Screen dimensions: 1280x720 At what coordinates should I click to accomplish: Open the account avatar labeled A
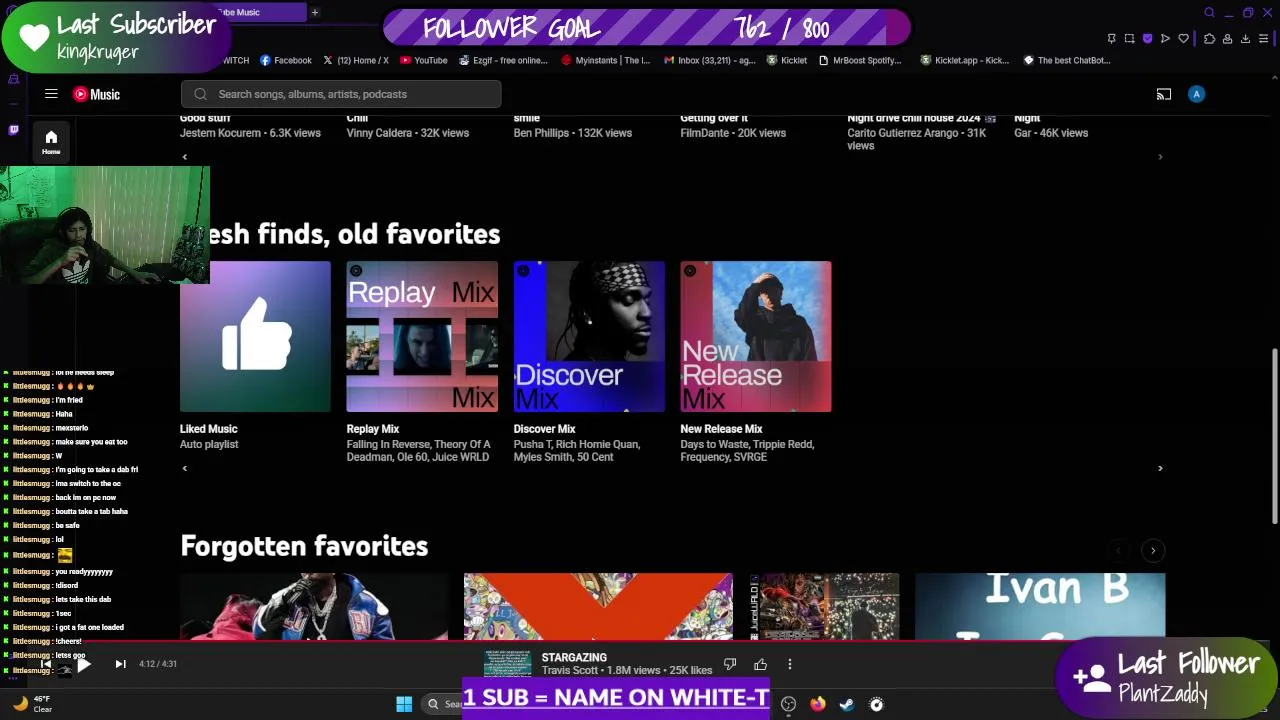click(x=1196, y=94)
